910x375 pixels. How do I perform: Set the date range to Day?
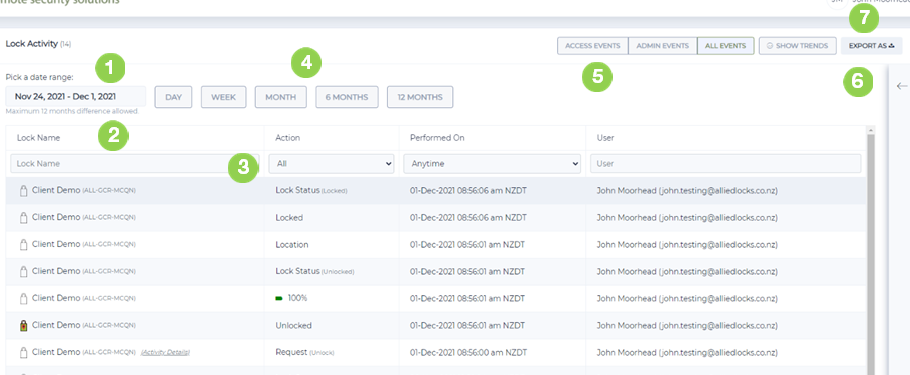pos(174,97)
